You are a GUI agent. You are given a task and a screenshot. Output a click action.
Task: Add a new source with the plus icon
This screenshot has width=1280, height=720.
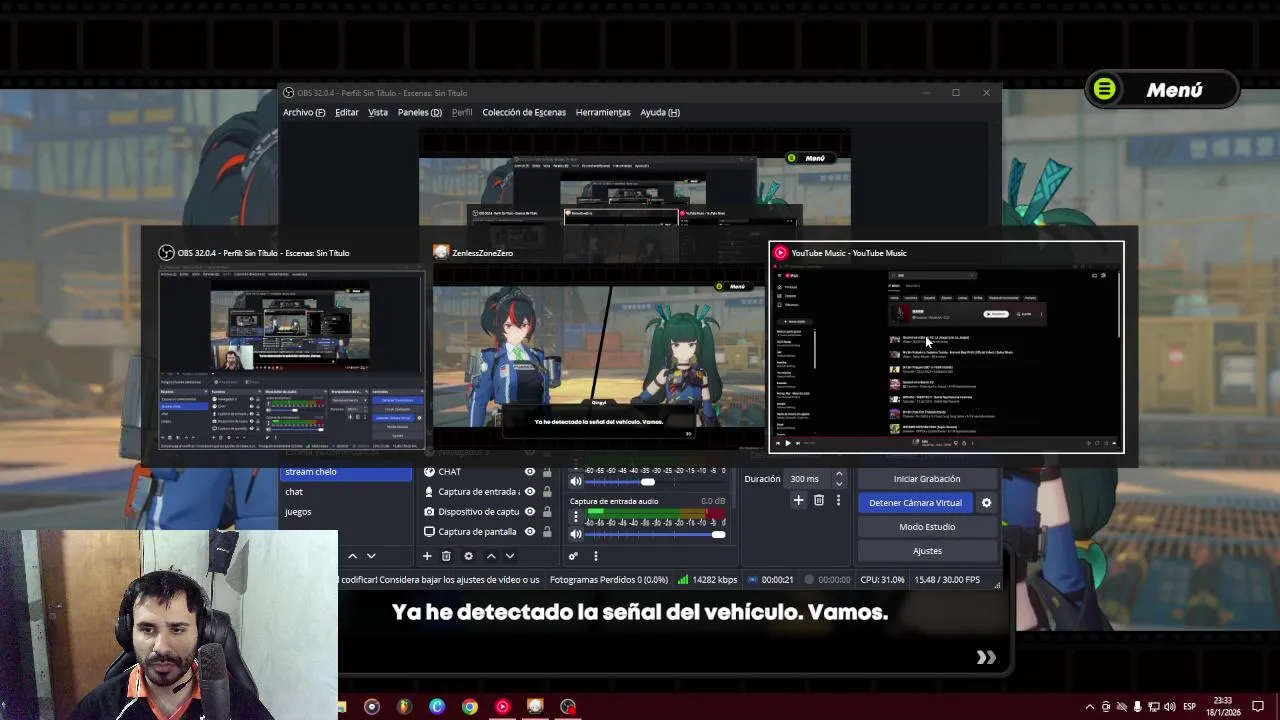pos(427,556)
